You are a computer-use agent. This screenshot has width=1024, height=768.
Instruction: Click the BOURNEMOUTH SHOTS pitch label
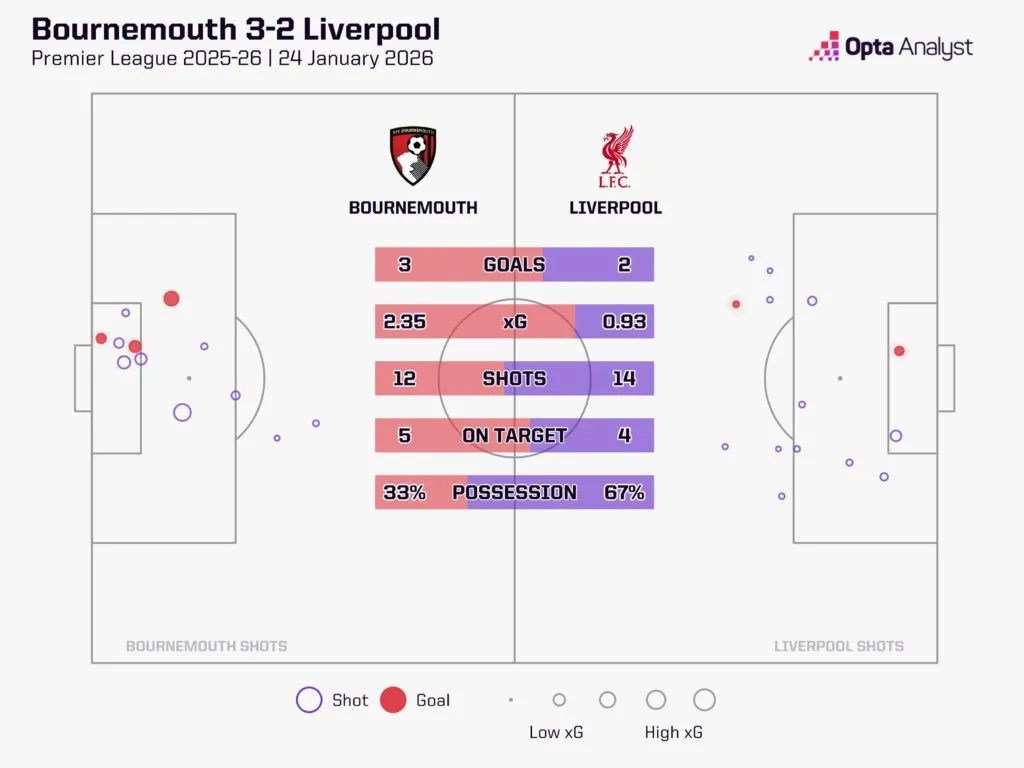[x=206, y=646]
